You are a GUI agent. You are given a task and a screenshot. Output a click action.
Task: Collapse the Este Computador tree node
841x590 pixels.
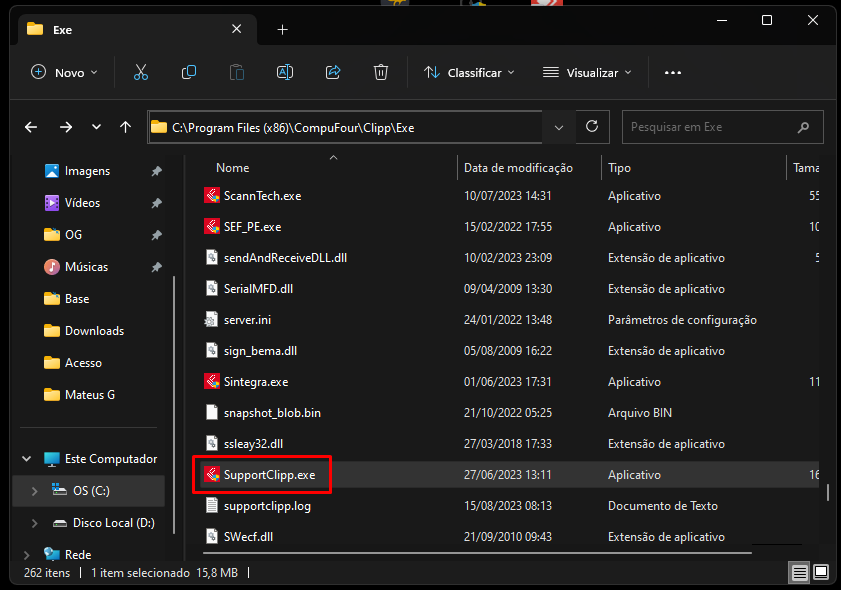27,459
